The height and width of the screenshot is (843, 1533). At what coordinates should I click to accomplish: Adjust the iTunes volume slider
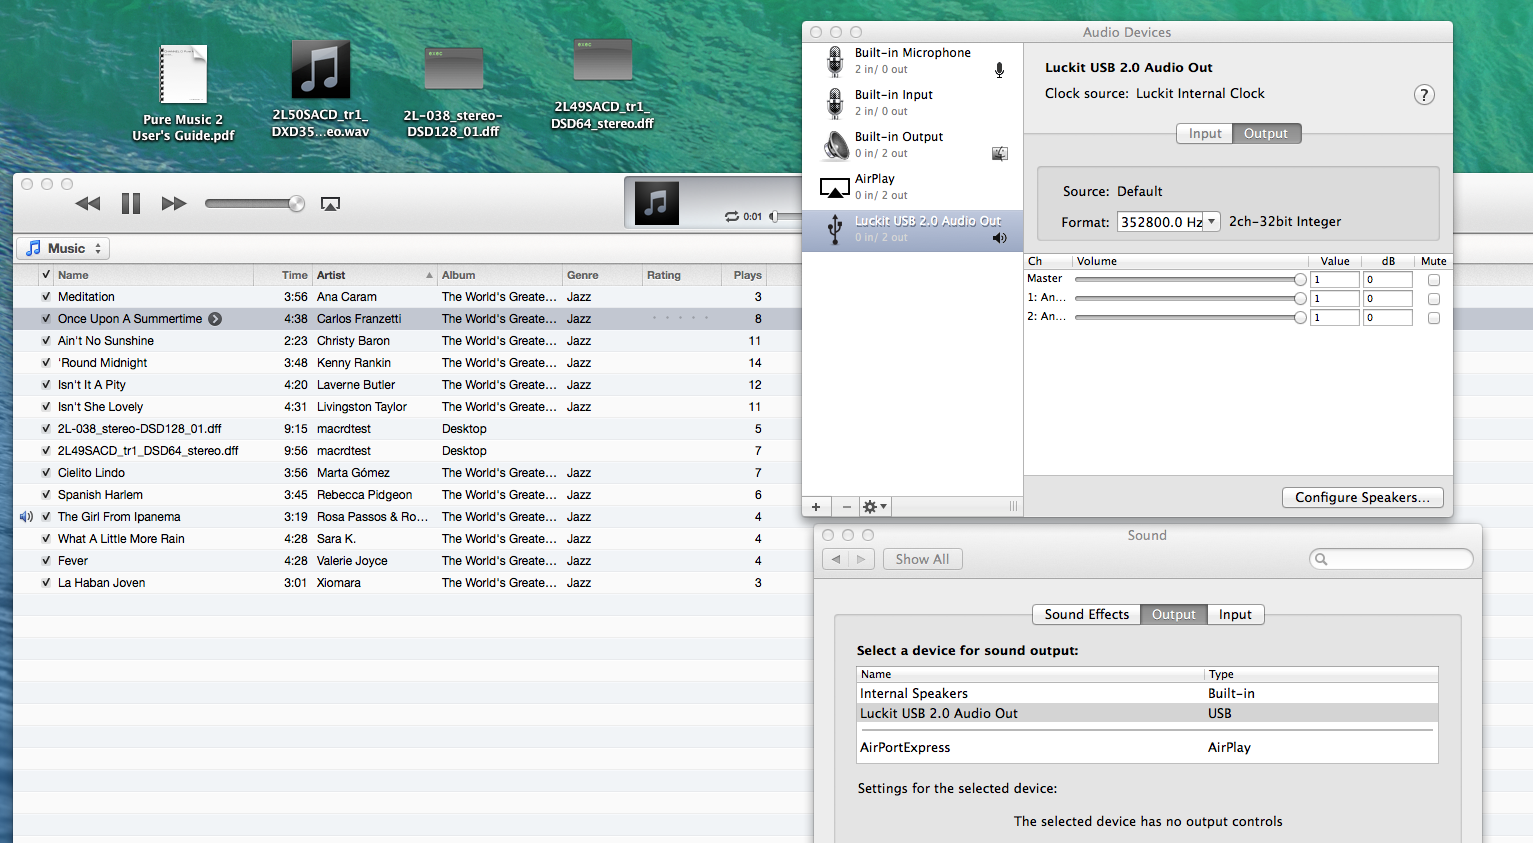pos(255,204)
